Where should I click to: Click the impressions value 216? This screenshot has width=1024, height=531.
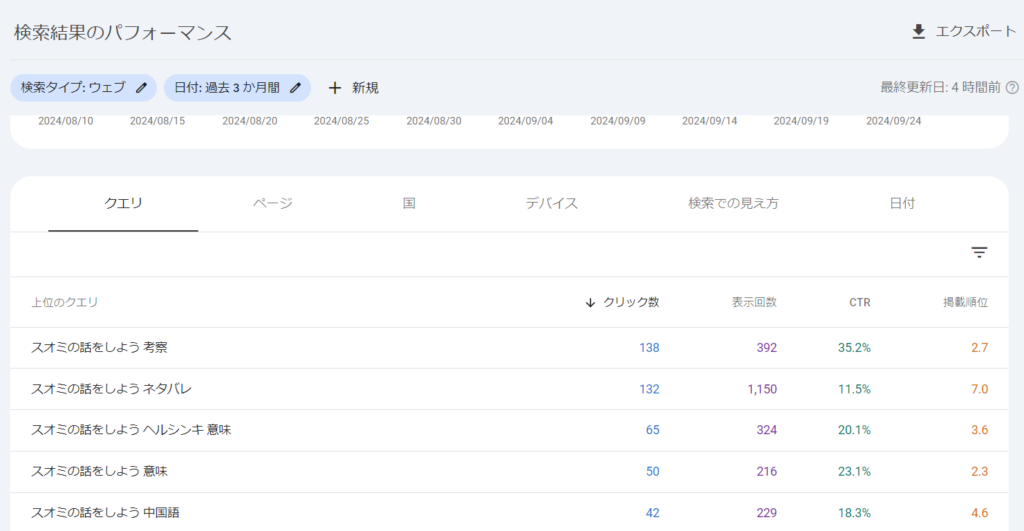(x=767, y=472)
